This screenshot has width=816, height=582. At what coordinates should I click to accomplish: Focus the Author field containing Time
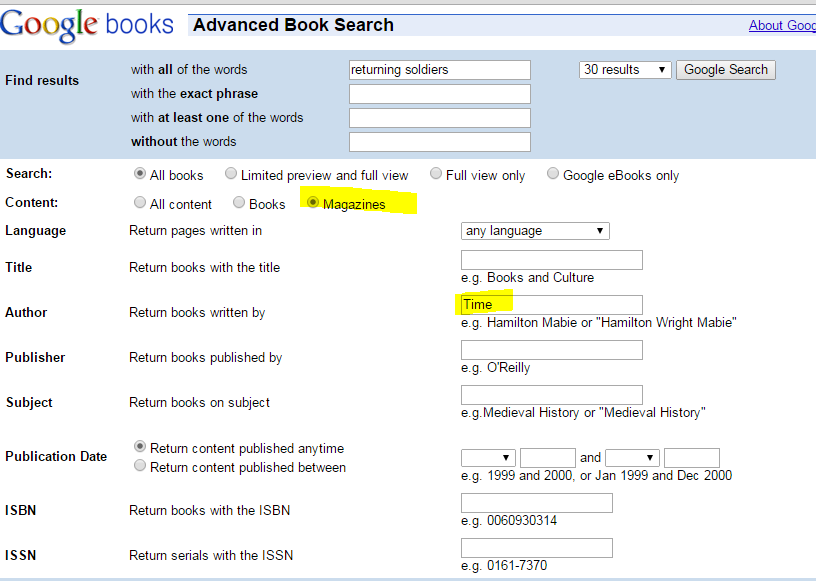point(552,305)
